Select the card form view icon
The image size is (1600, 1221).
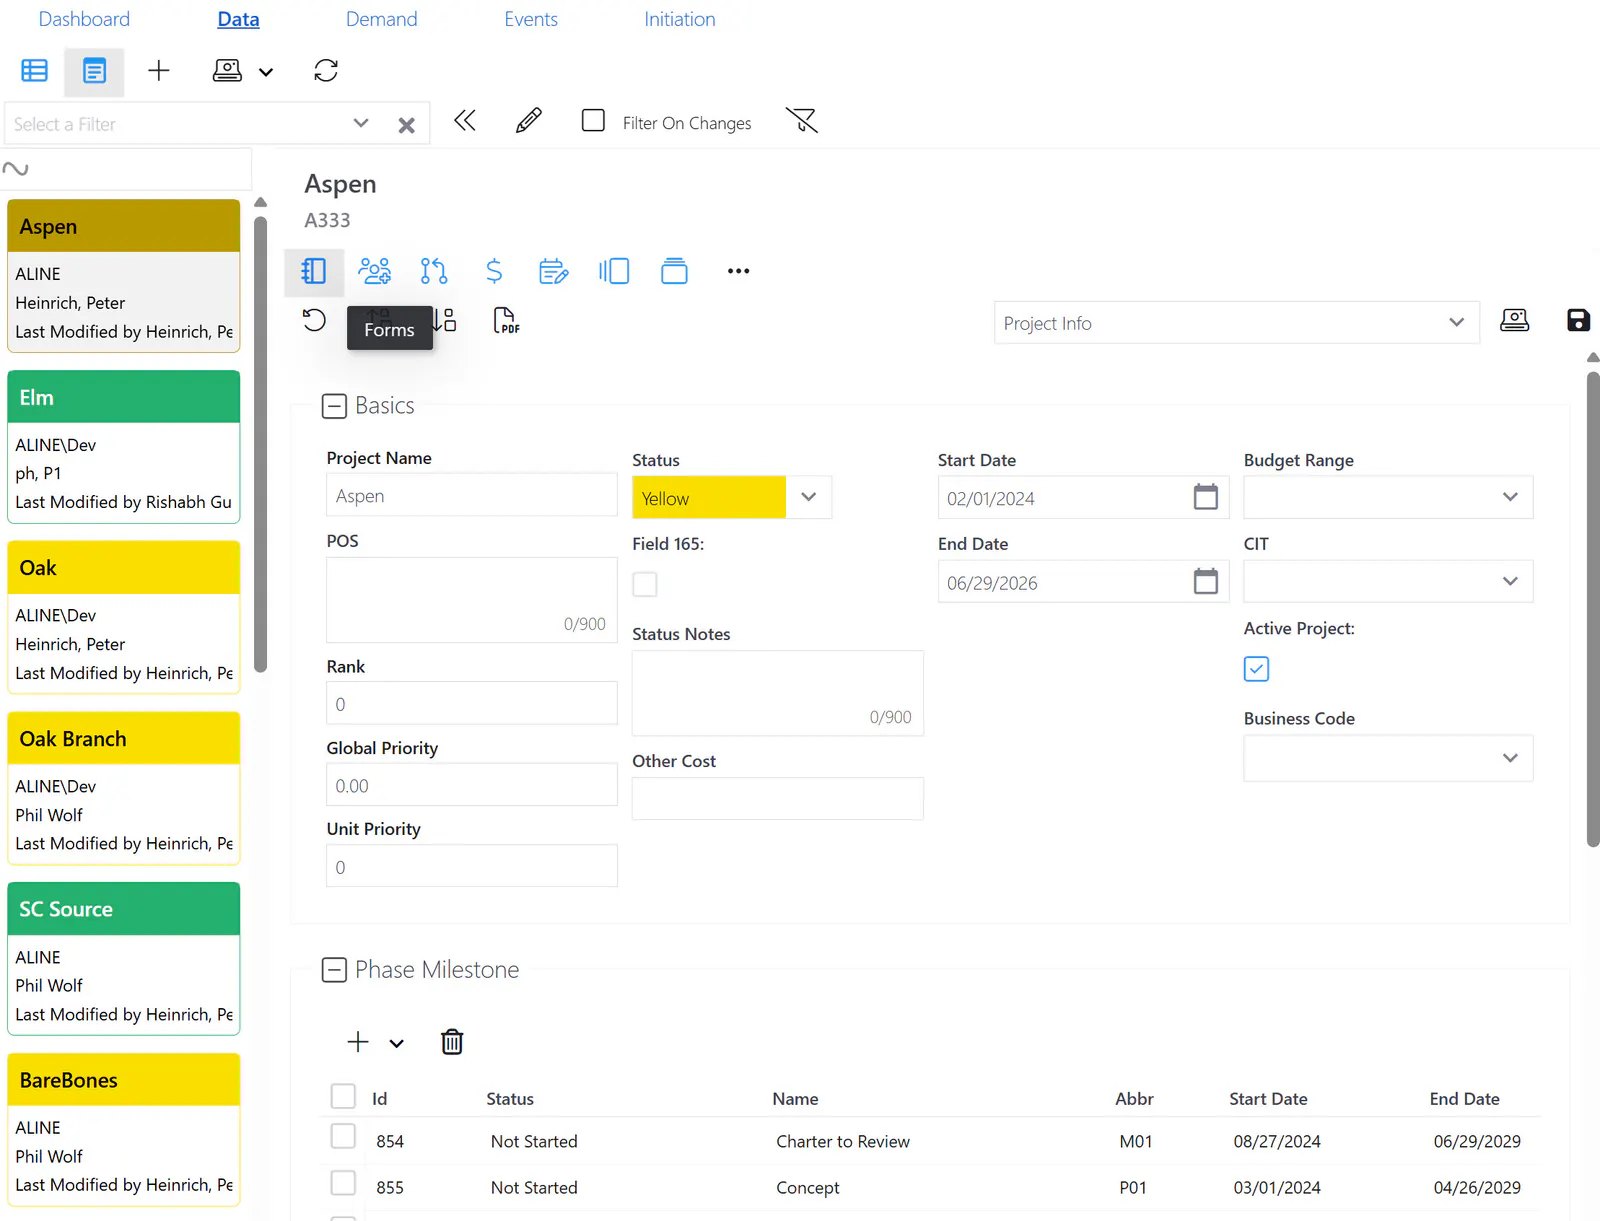pos(94,71)
